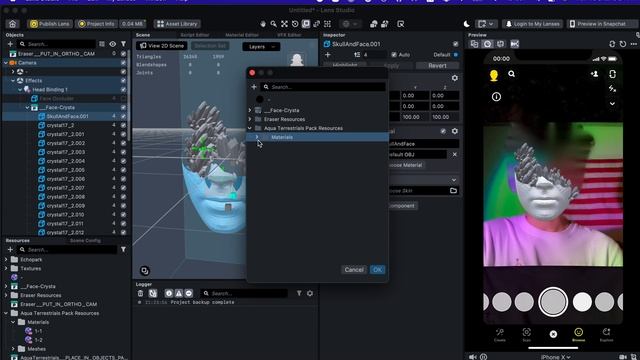Confirm with OK in asset picker
The image size is (640, 360).
click(x=378, y=270)
